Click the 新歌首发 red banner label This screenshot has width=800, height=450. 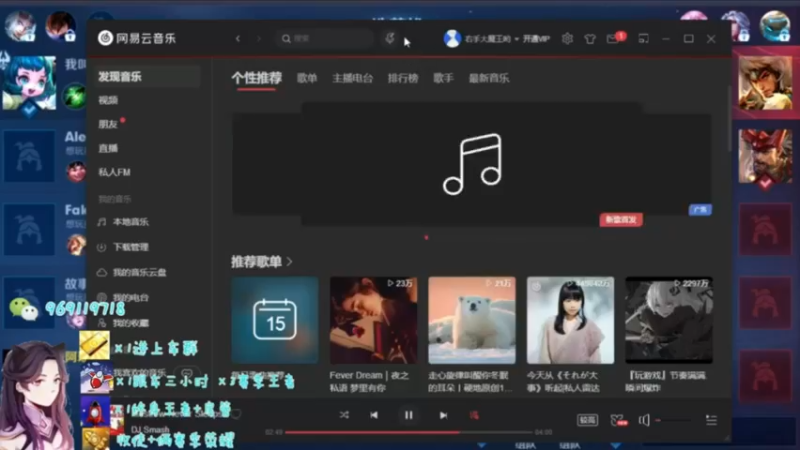tap(621, 220)
